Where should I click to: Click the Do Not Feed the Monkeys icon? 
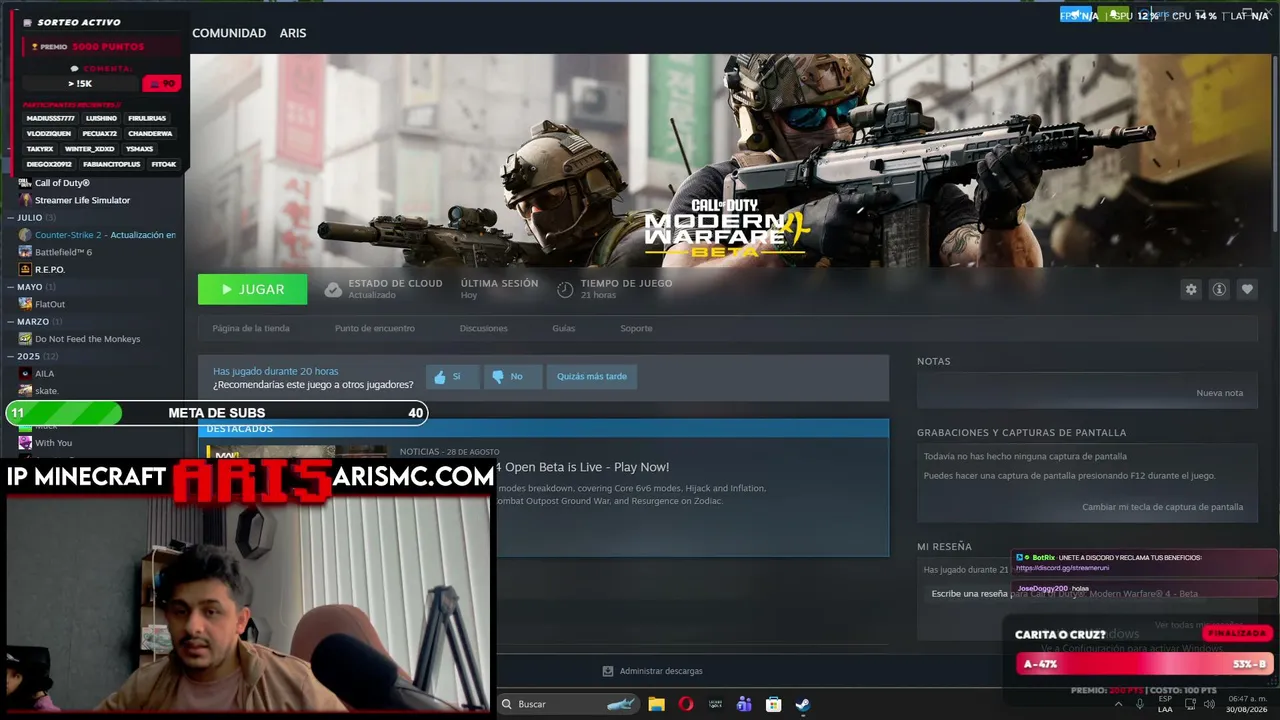(x=25, y=339)
